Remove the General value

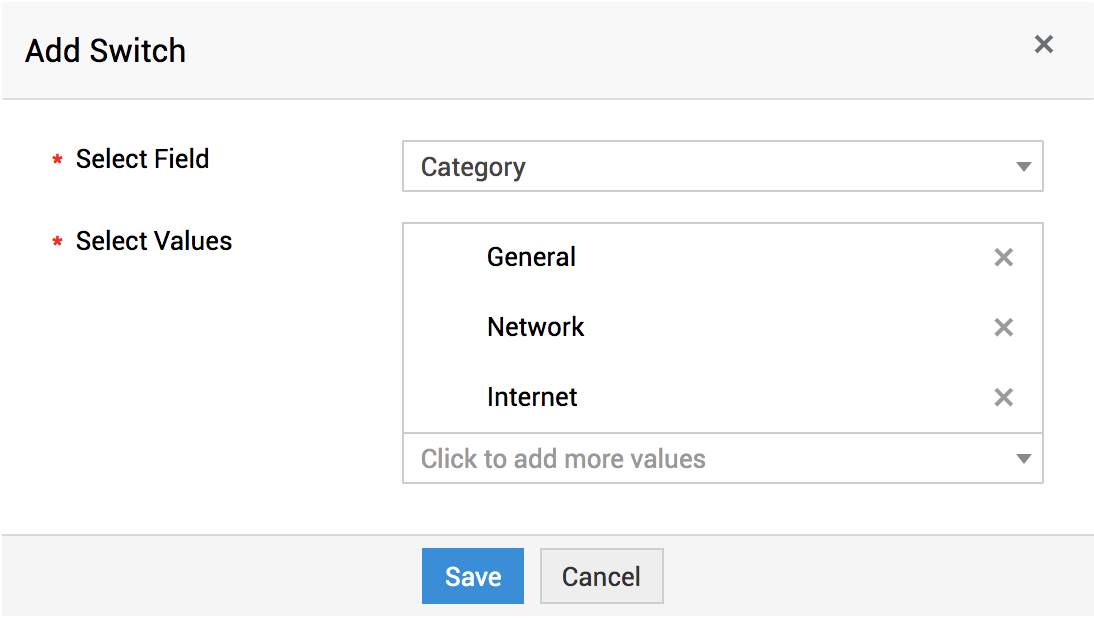(x=1003, y=258)
